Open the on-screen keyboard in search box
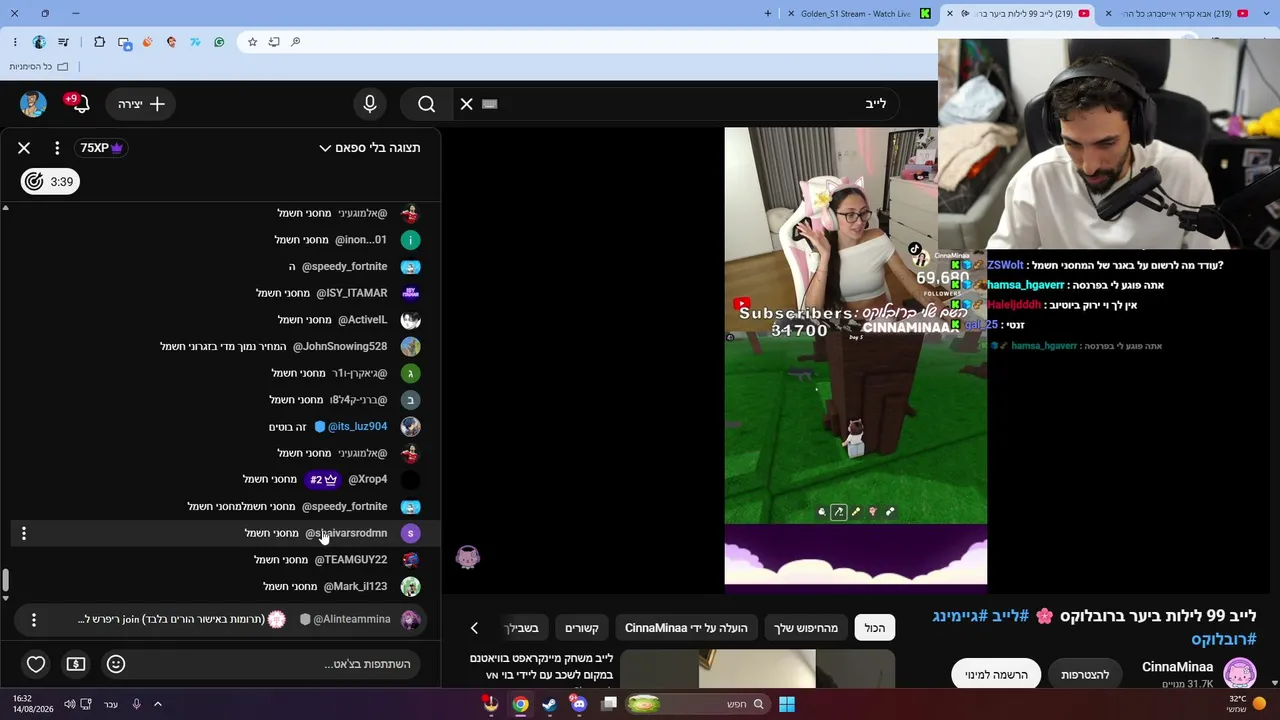Image resolution: width=1280 pixels, height=720 pixels. click(x=489, y=104)
